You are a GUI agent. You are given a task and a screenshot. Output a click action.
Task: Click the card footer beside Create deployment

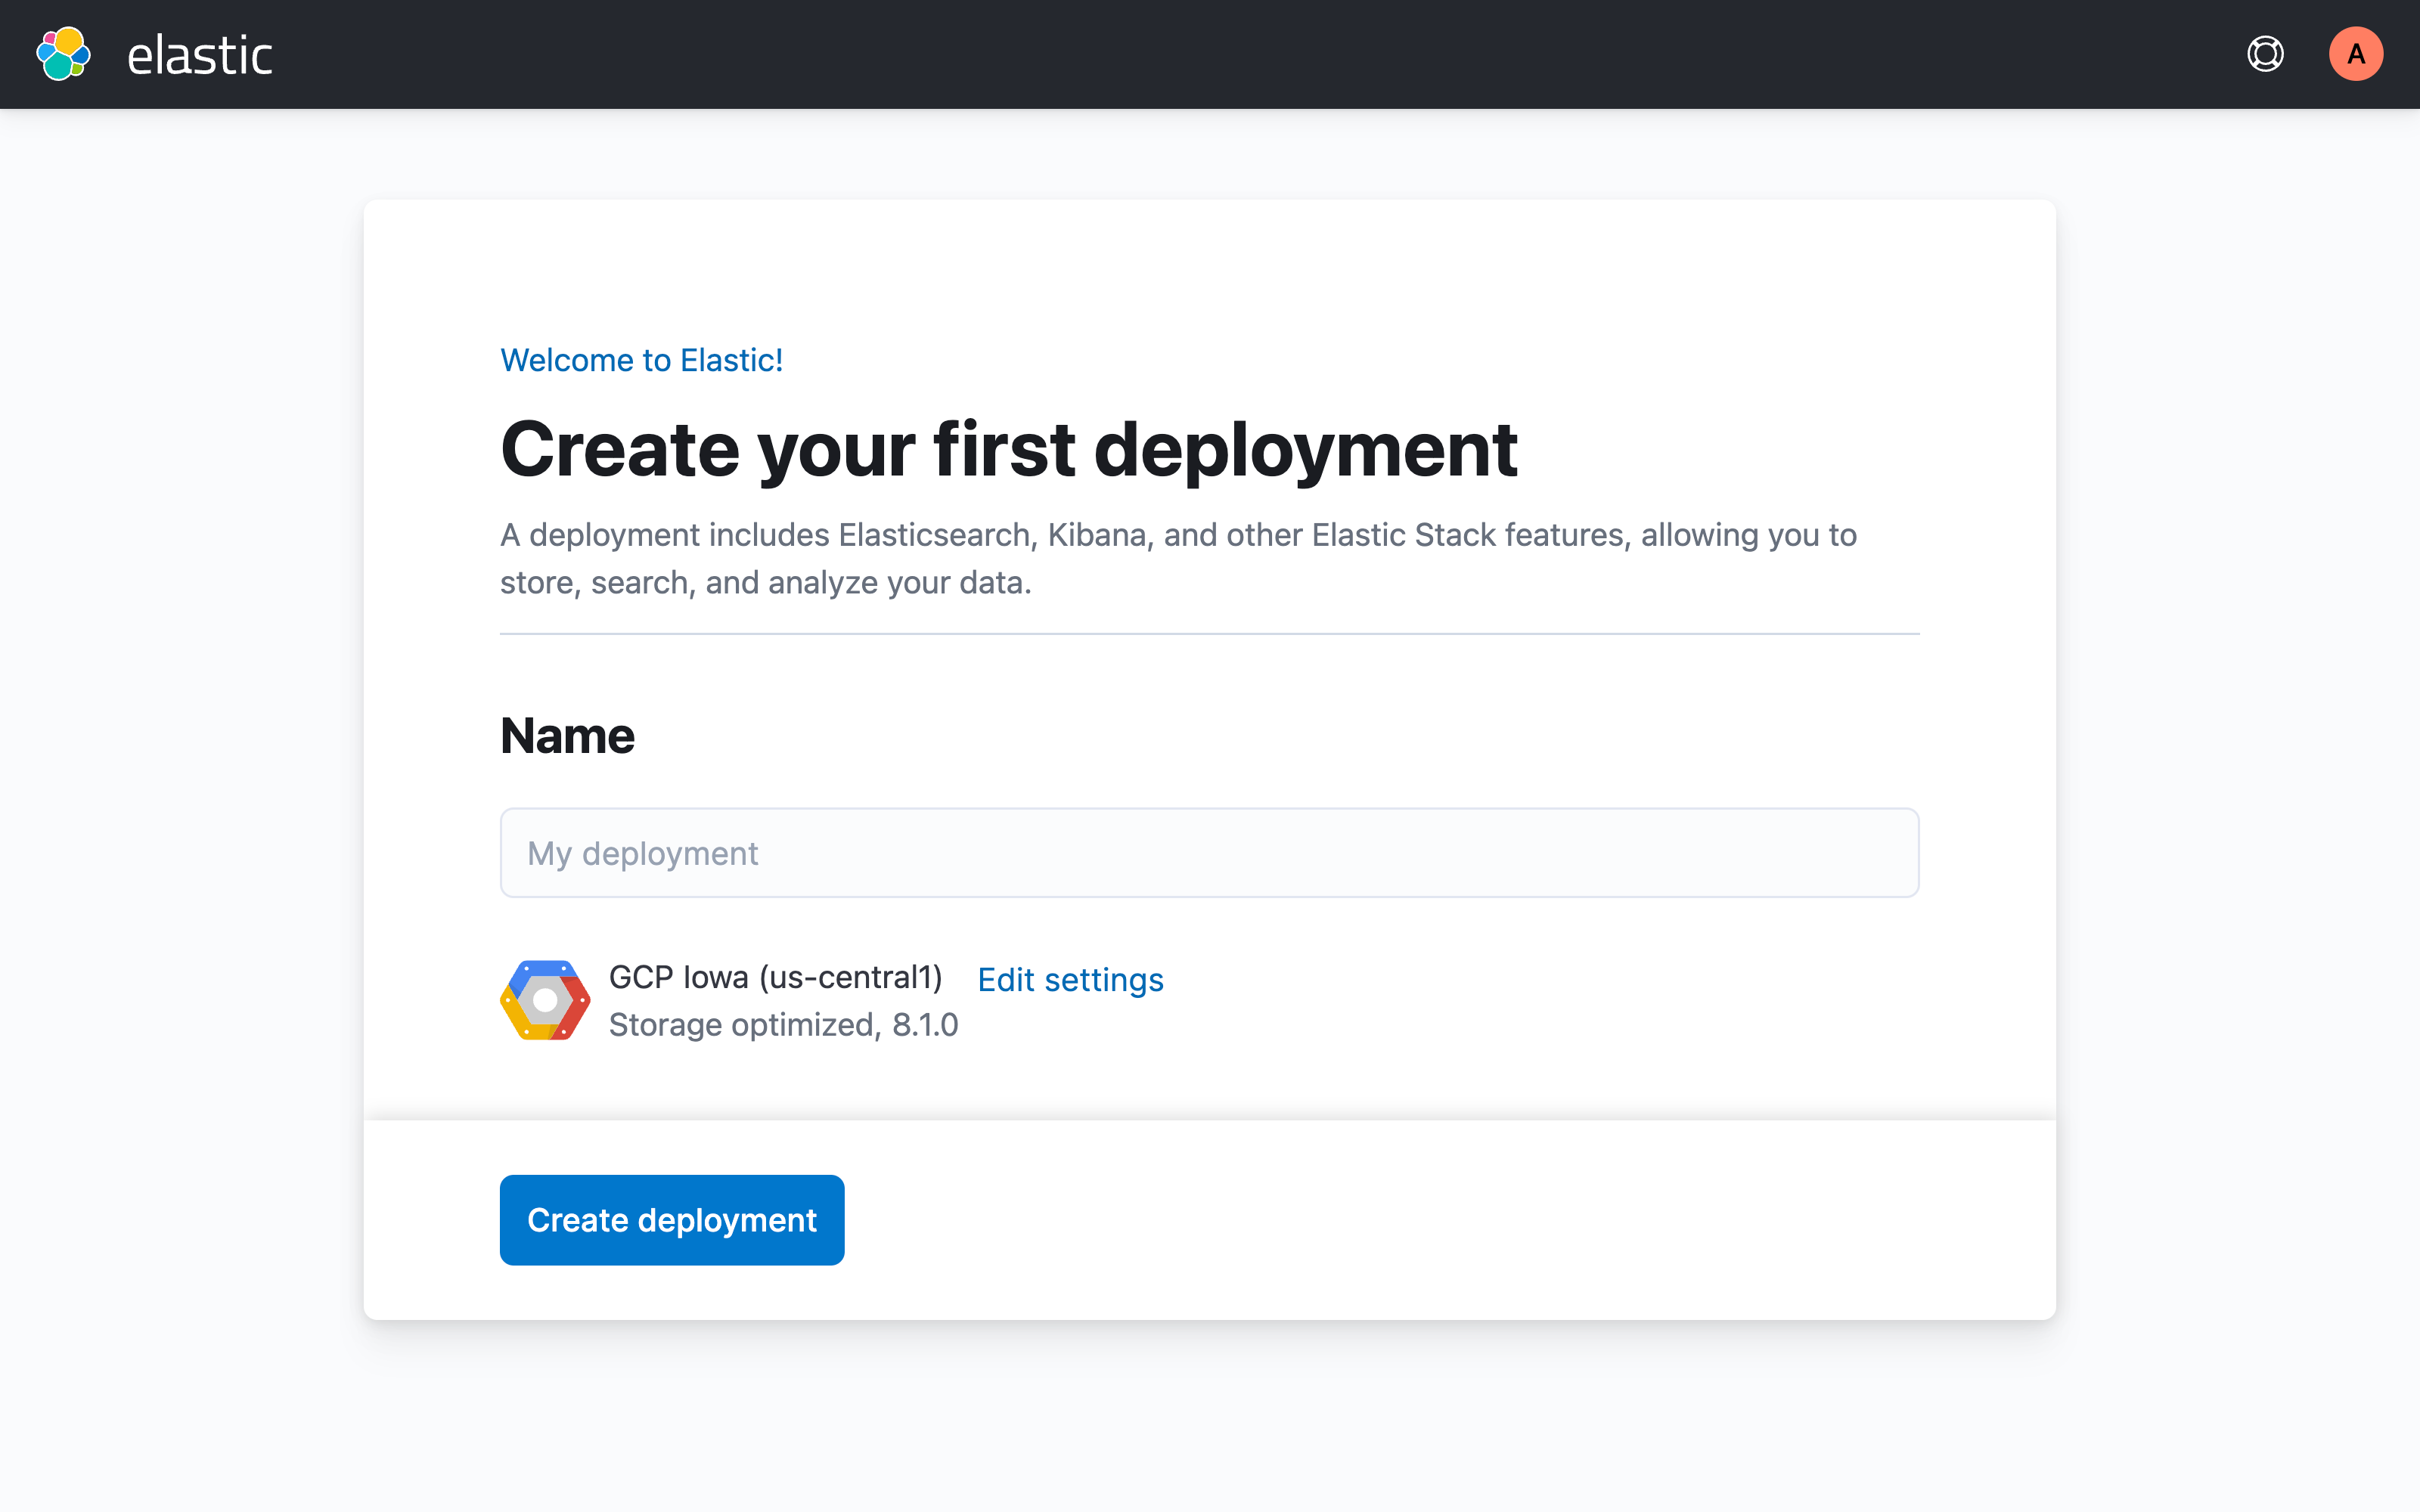point(1400,1220)
